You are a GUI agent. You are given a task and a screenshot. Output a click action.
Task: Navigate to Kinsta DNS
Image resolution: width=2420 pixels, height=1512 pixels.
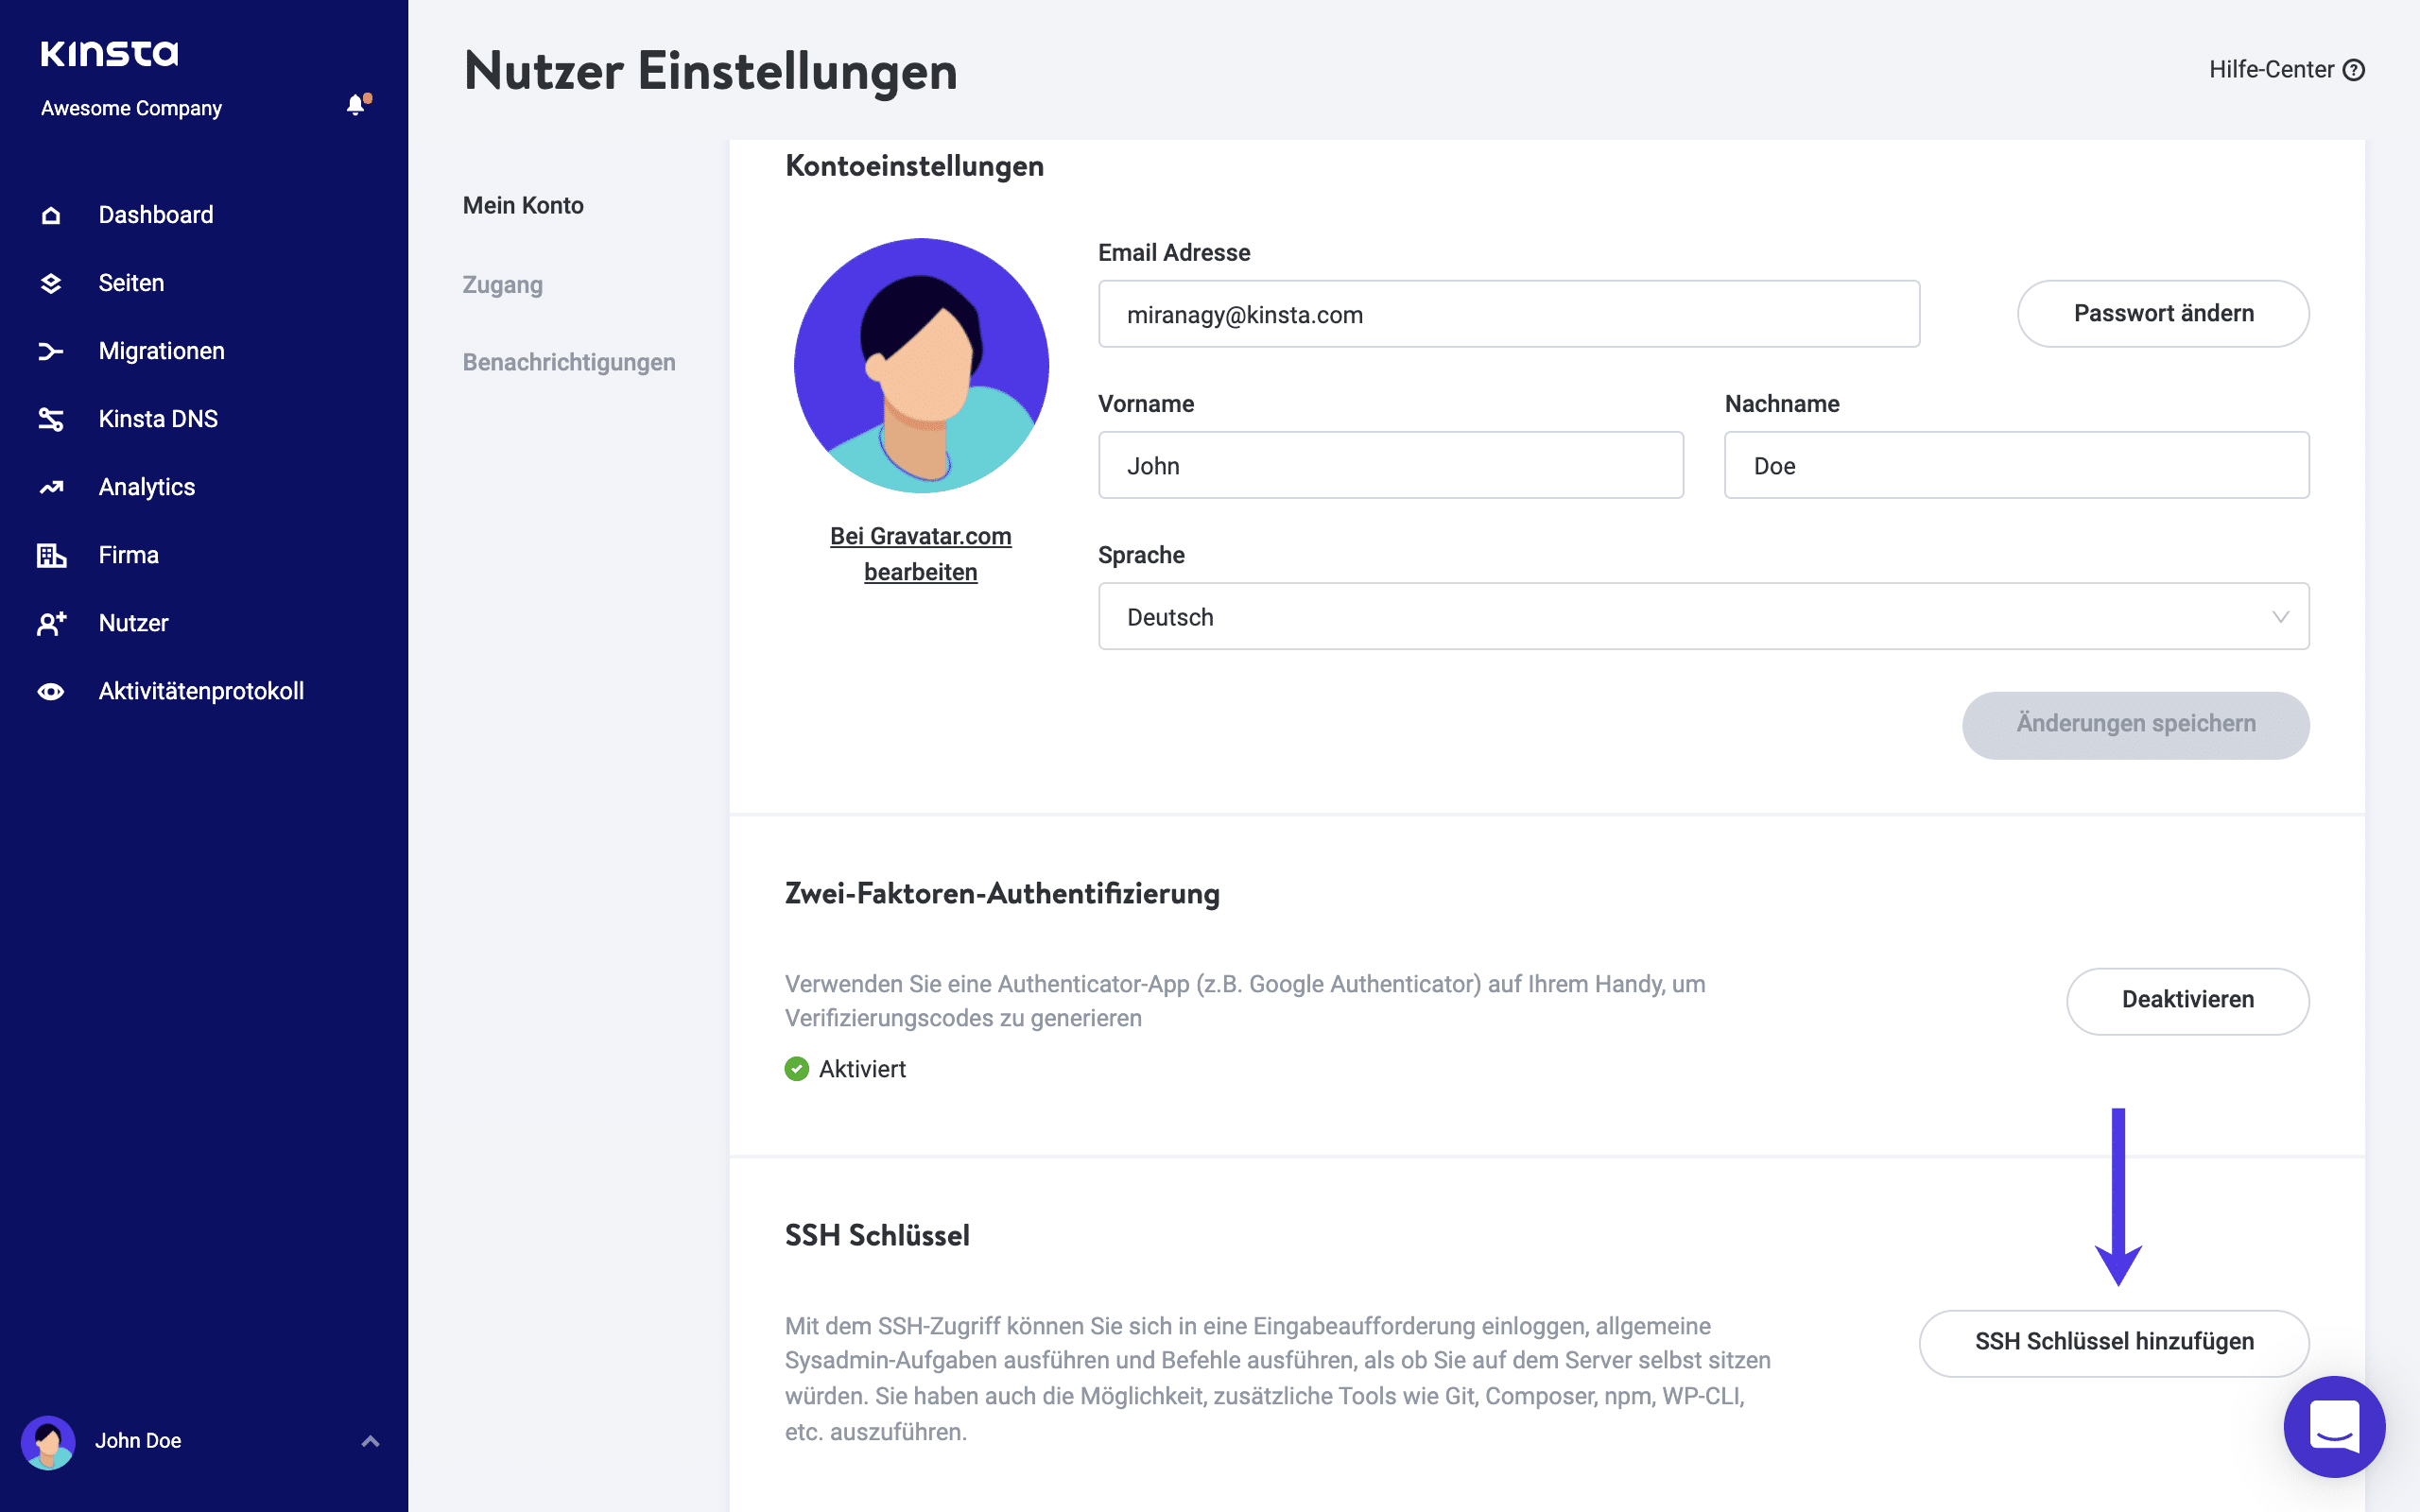point(157,419)
